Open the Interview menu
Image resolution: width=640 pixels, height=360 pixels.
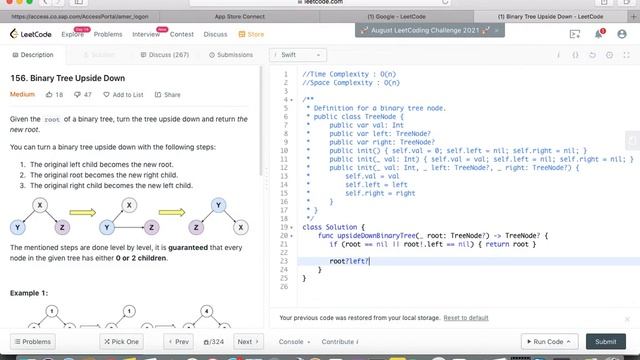click(146, 34)
